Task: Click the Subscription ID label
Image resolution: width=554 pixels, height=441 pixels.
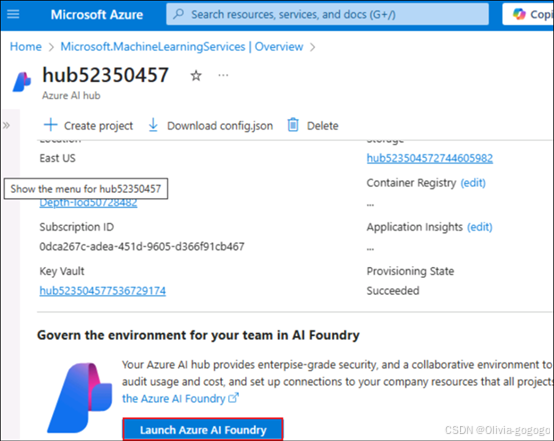Action: coord(77,227)
